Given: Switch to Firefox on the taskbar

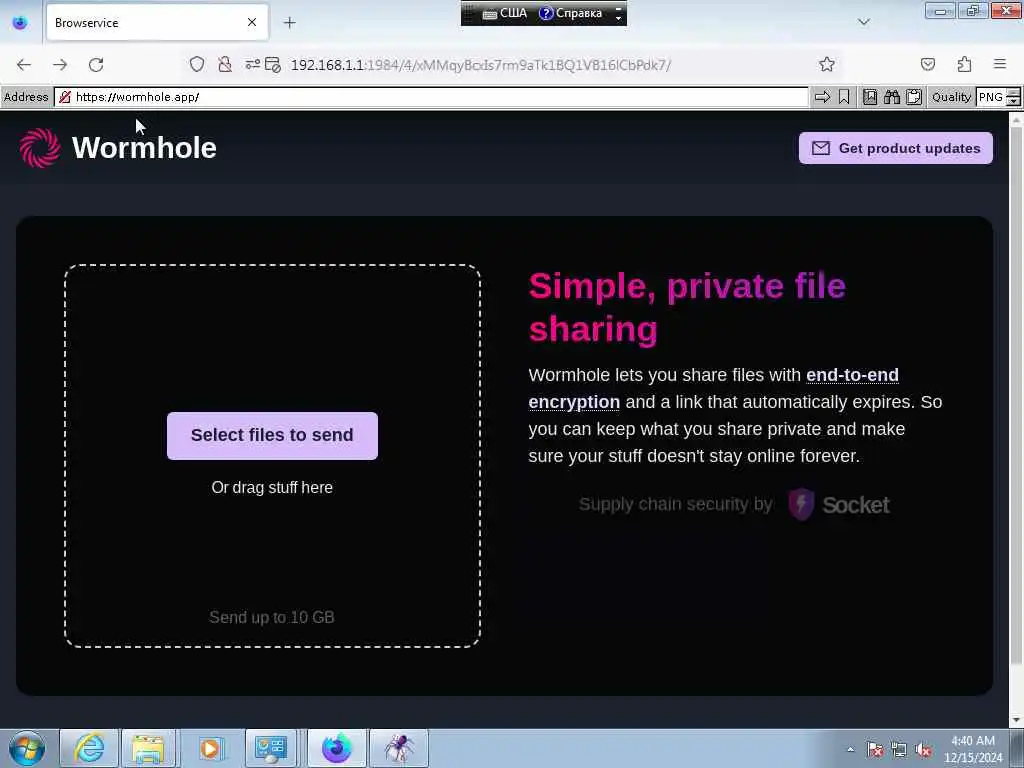Looking at the screenshot, I should (336, 748).
